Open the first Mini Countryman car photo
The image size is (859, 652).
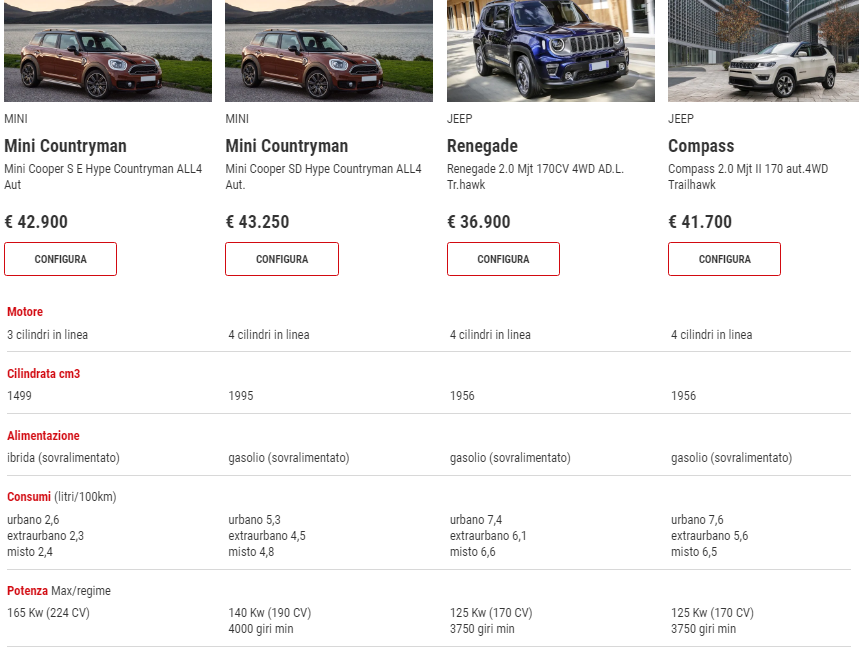[x=108, y=50]
